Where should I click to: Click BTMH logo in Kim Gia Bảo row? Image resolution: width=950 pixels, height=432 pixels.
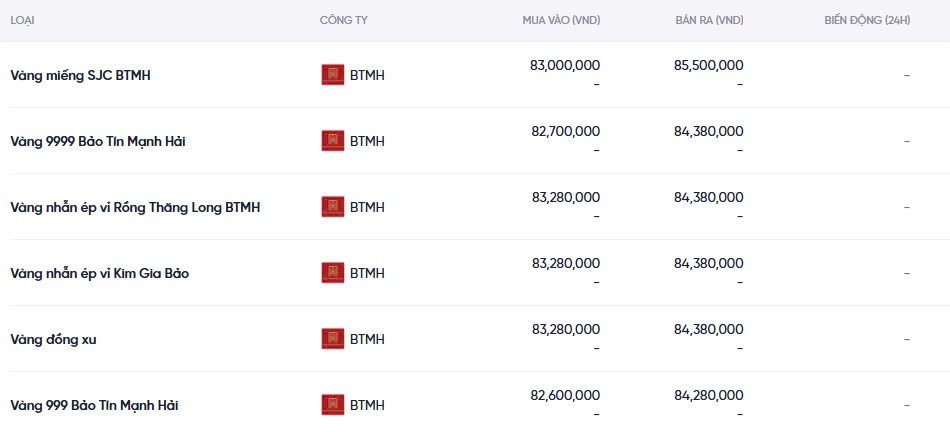pyautogui.click(x=332, y=273)
